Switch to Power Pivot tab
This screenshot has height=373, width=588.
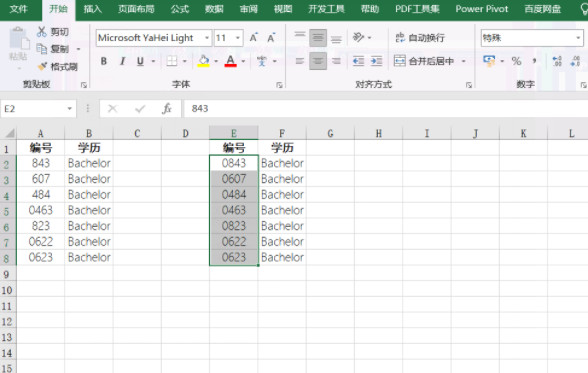[482, 9]
